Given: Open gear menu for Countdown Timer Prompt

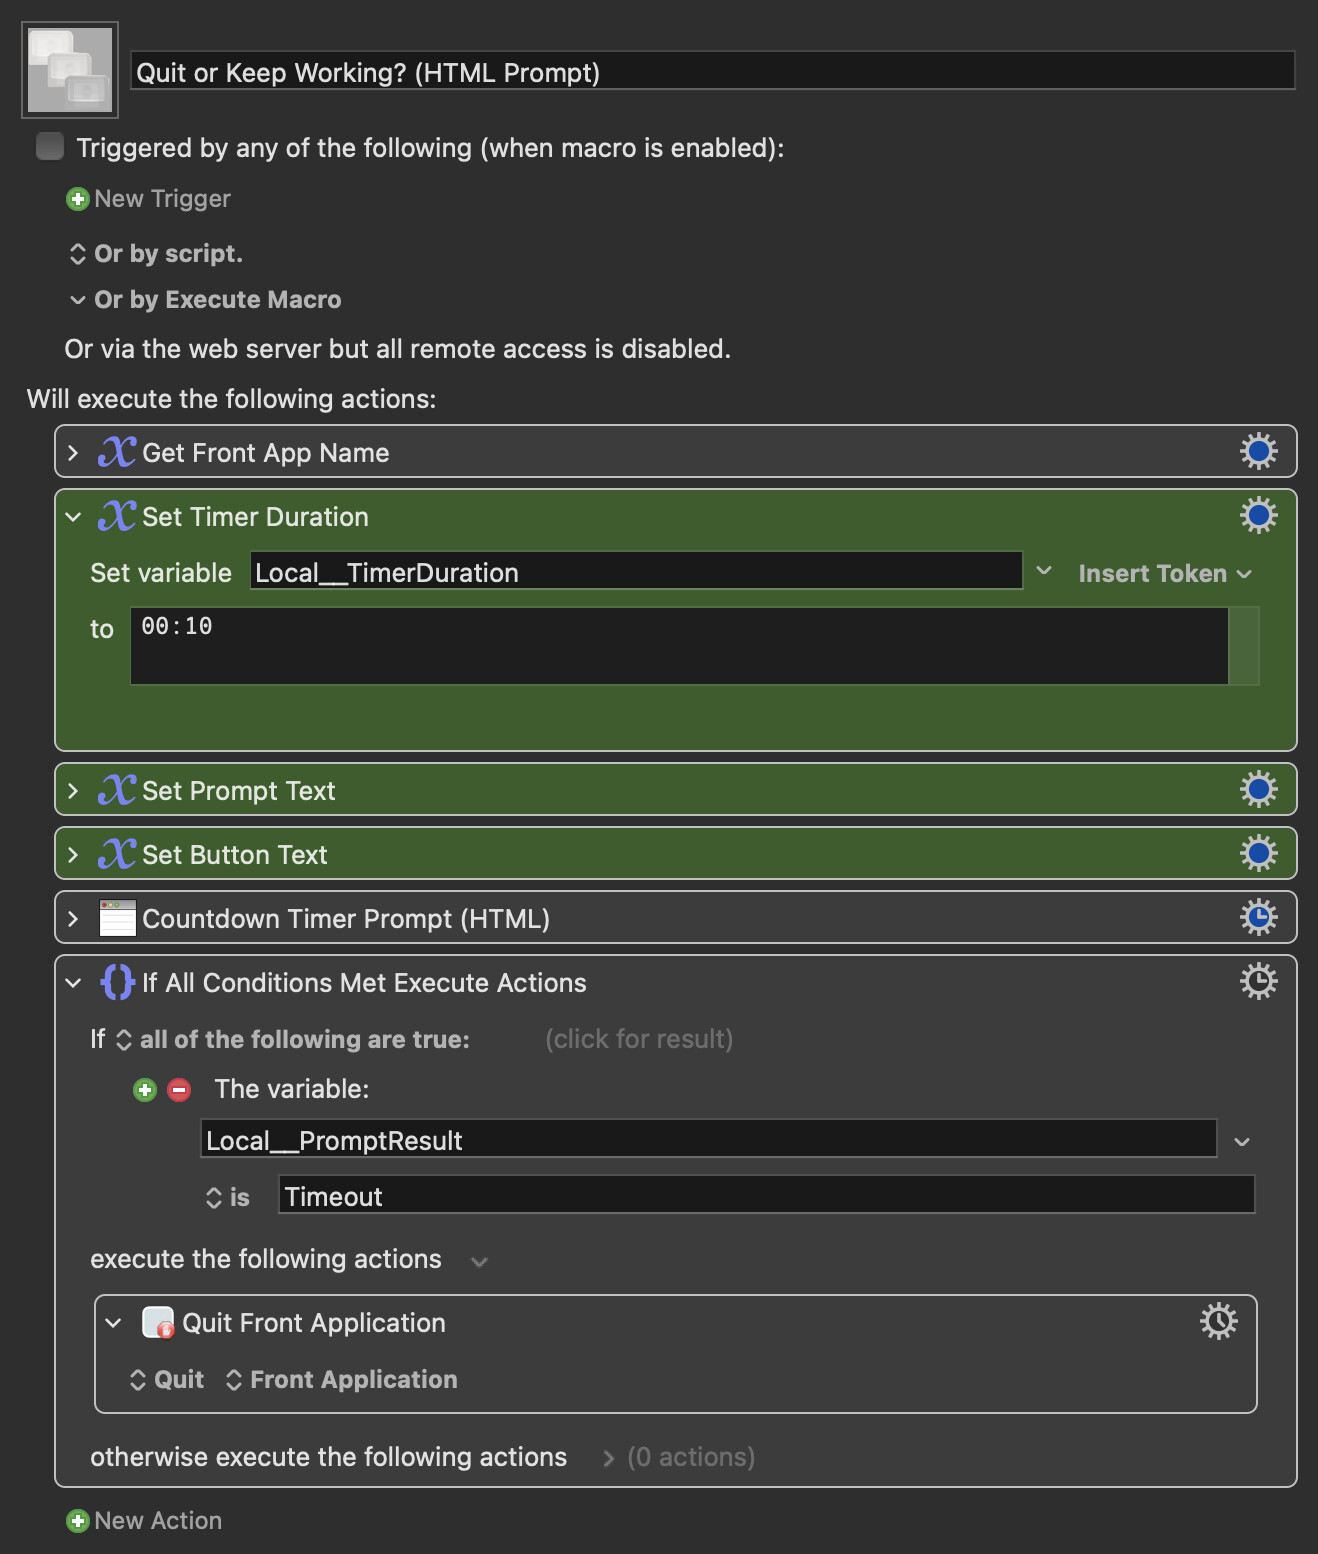Looking at the screenshot, I should coord(1258,918).
